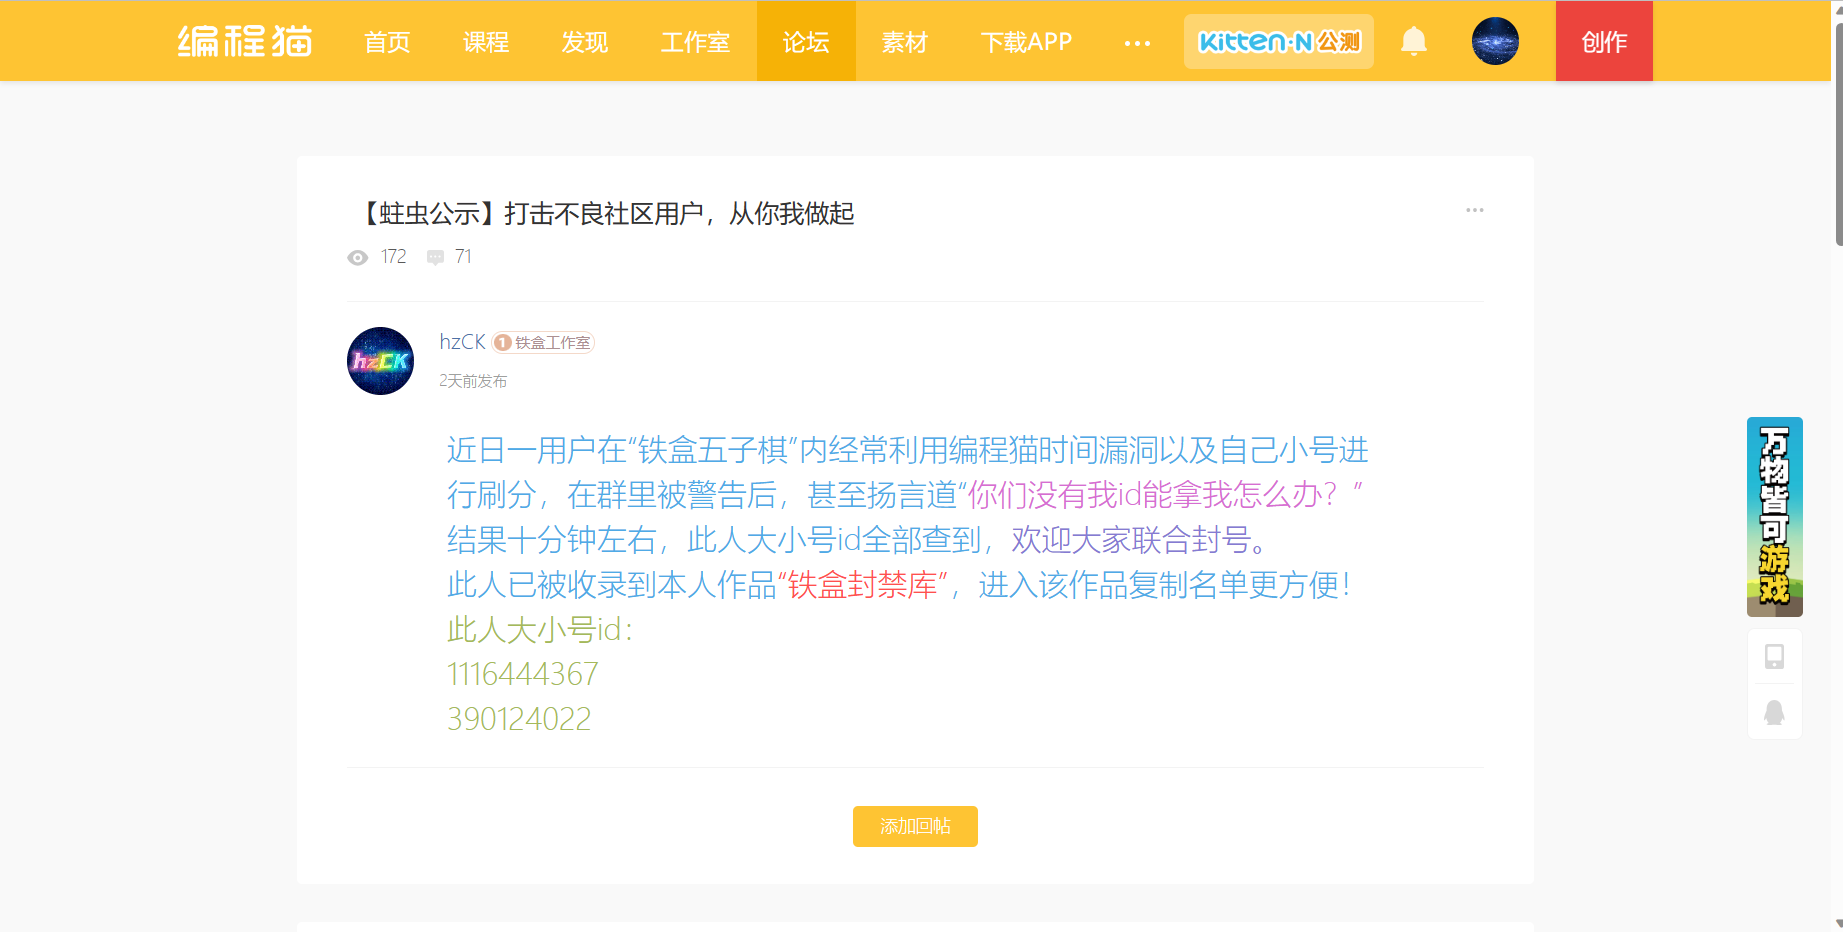1843x932 pixels.
Task: Click the ID number 390124022
Action: [519, 719]
